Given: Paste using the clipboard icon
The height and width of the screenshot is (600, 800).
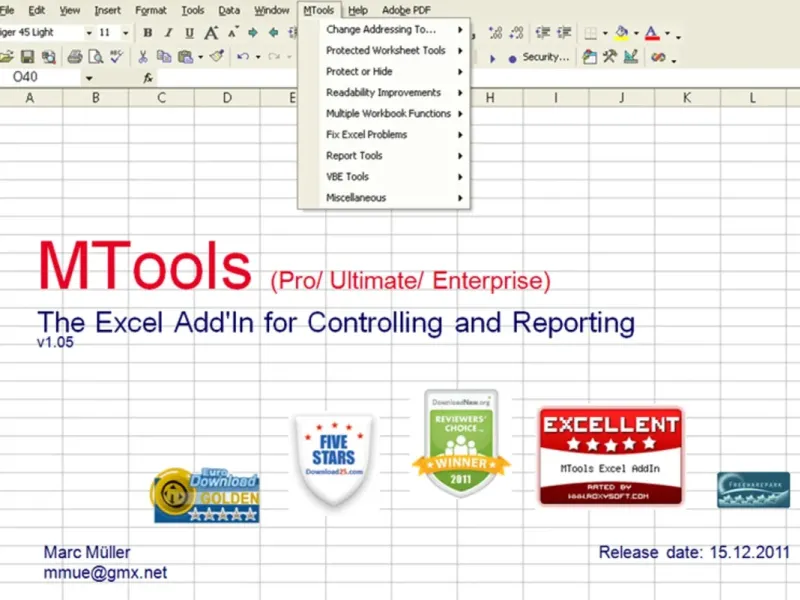Looking at the screenshot, I should click(185, 57).
